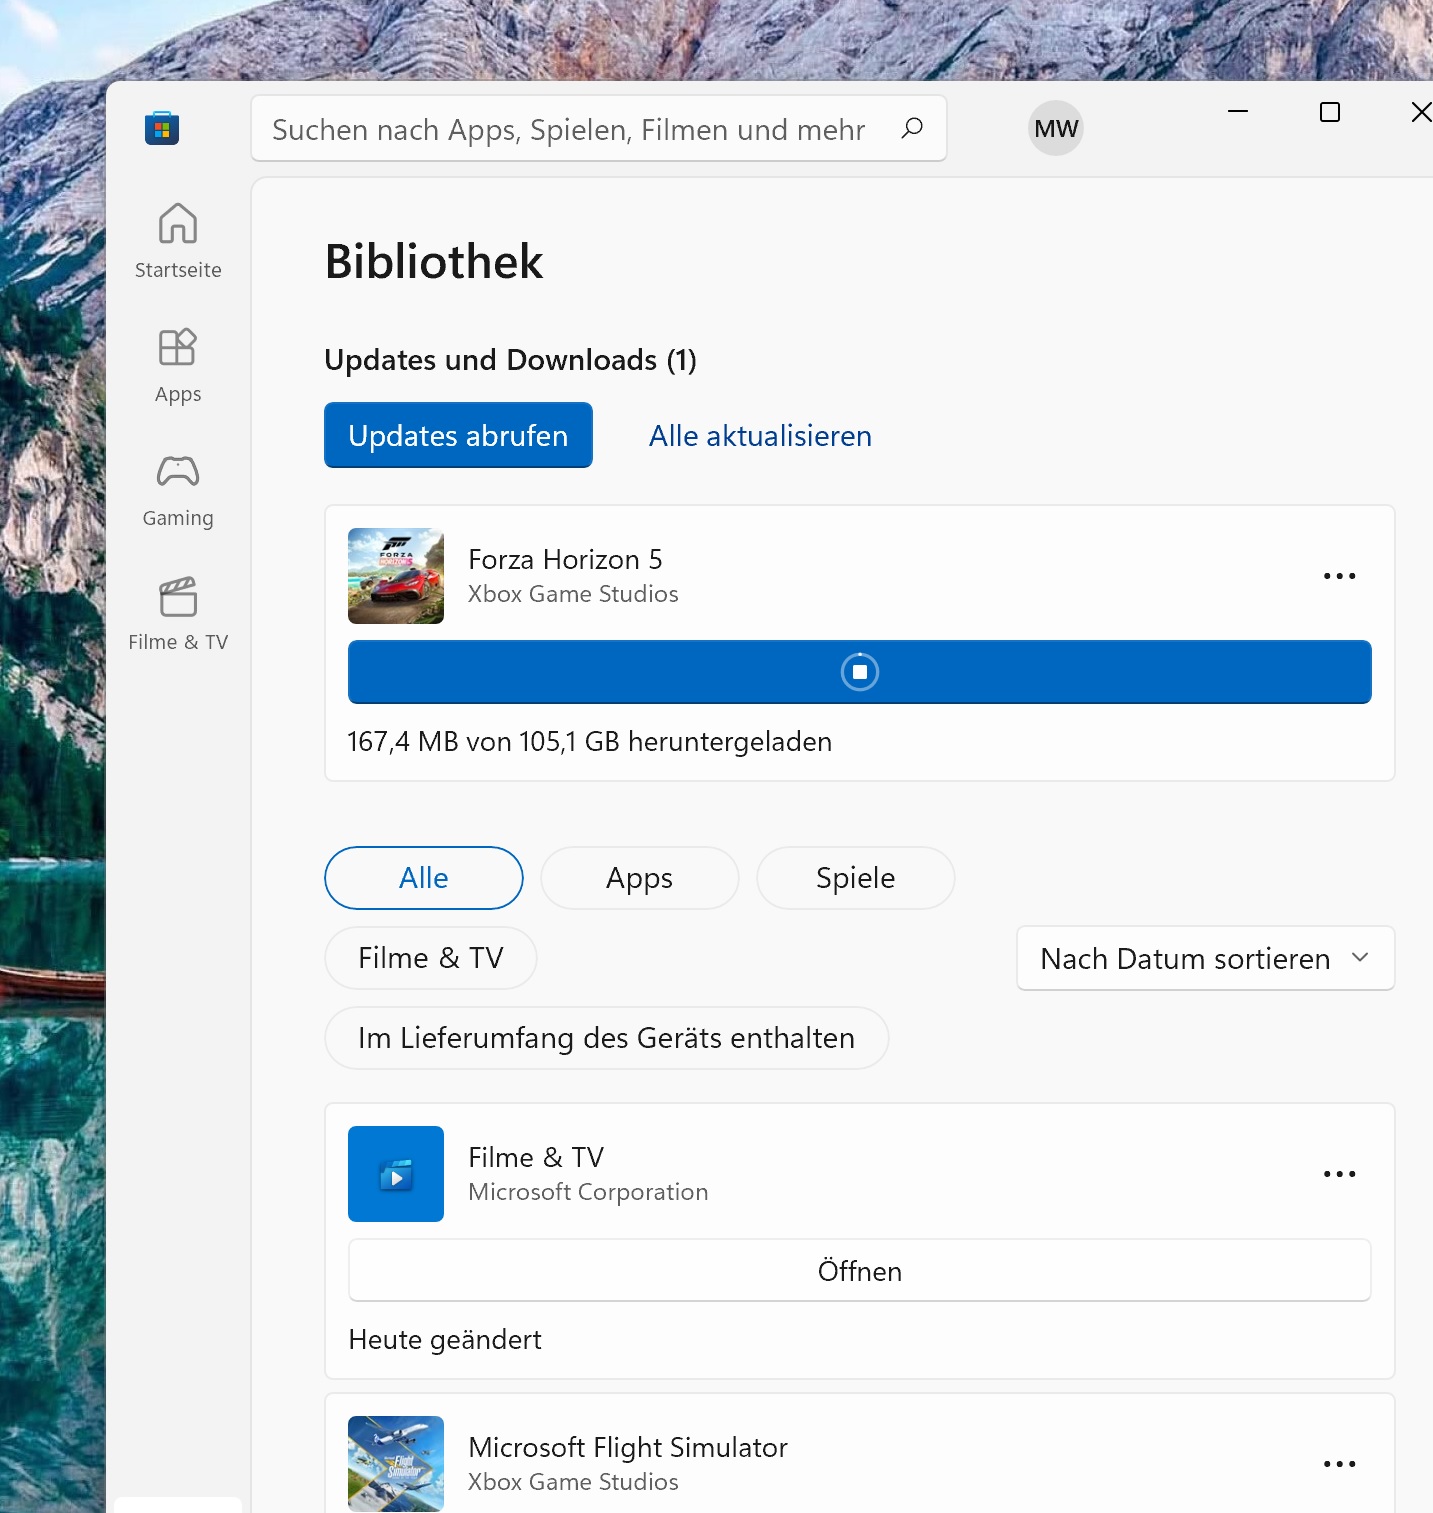
Task: Open the Nach Datum sortieren dropdown
Action: 1205,958
